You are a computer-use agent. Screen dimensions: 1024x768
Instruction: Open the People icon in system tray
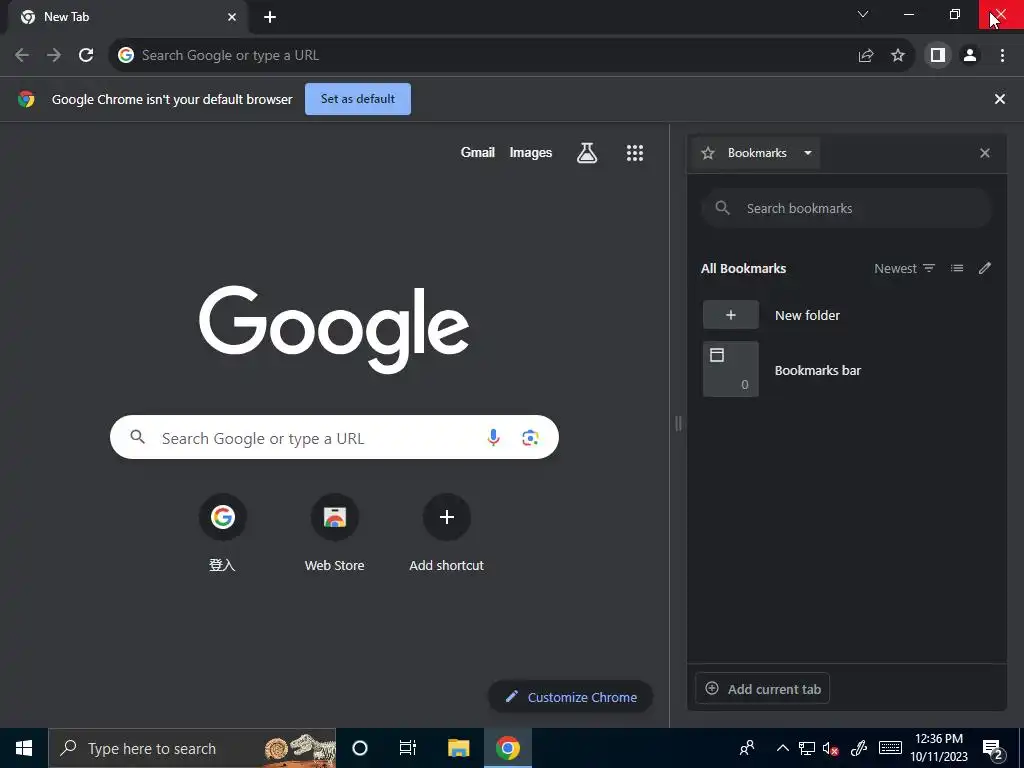tap(746, 748)
